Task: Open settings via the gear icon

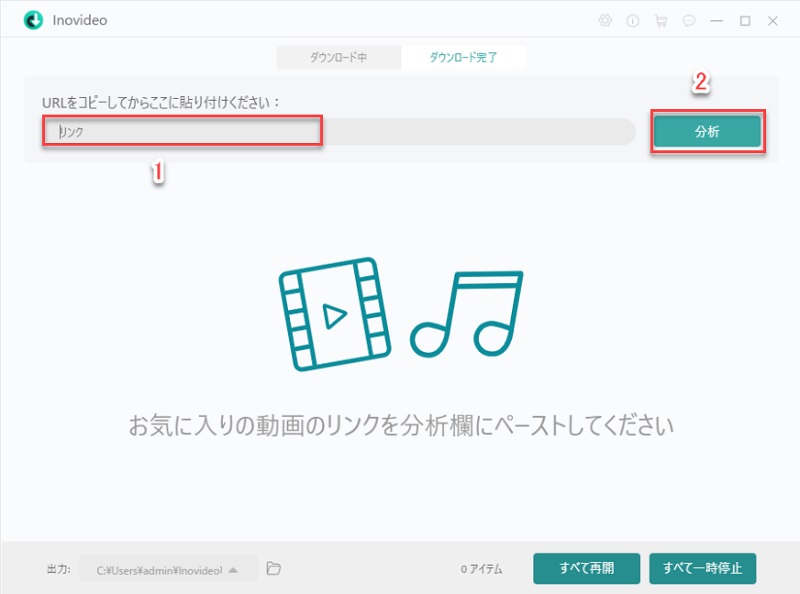Action: pyautogui.click(x=605, y=21)
